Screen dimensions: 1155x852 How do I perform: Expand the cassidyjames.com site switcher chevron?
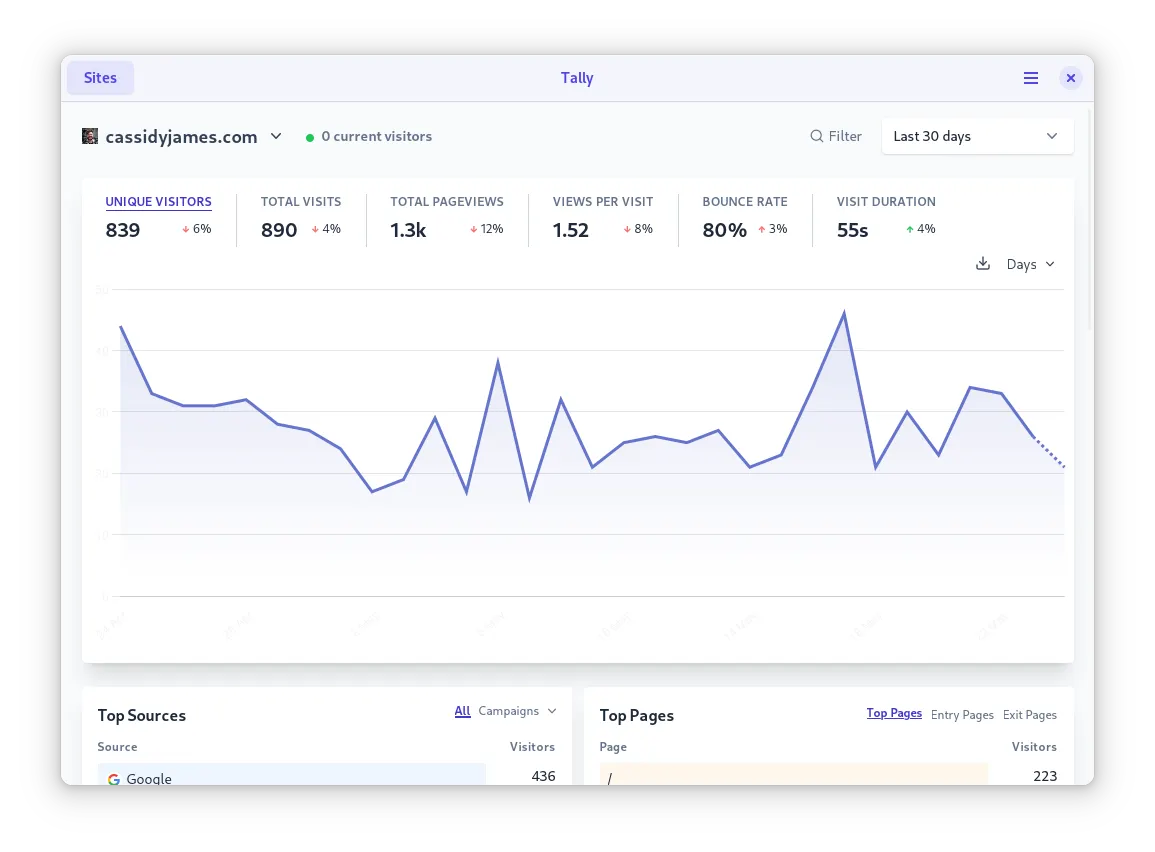pos(277,136)
